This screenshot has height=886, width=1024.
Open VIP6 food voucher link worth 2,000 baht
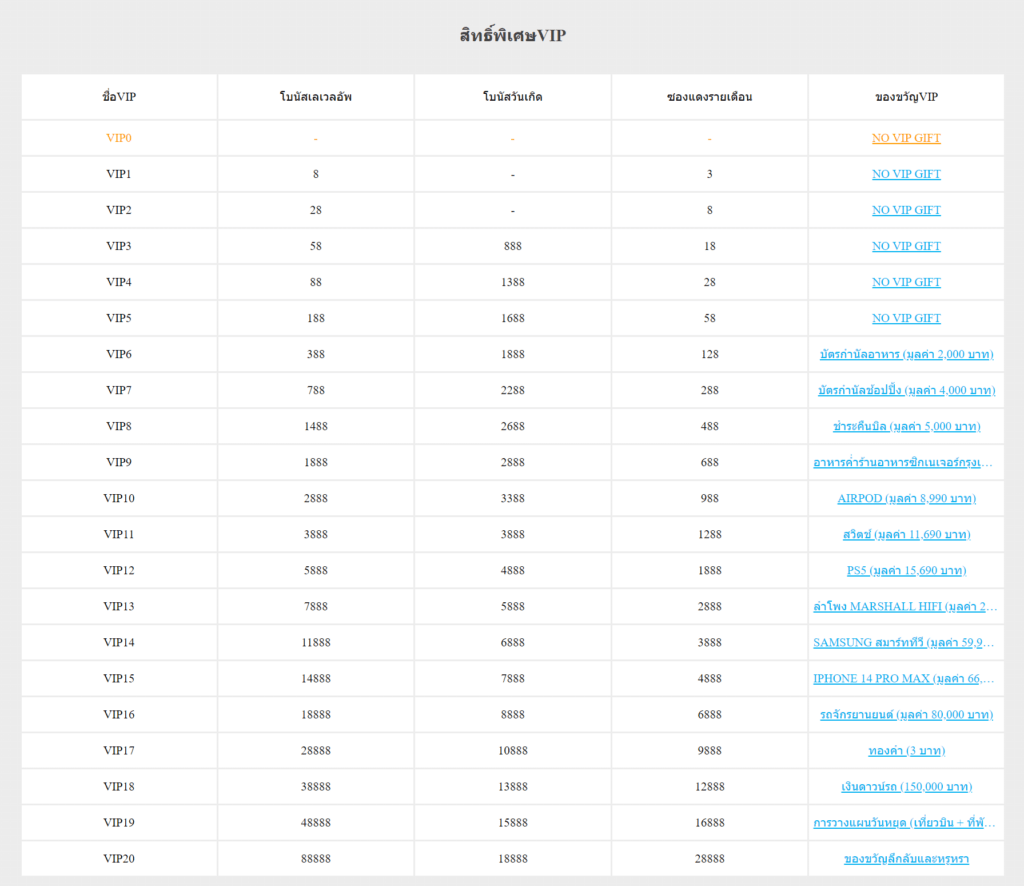click(906, 354)
